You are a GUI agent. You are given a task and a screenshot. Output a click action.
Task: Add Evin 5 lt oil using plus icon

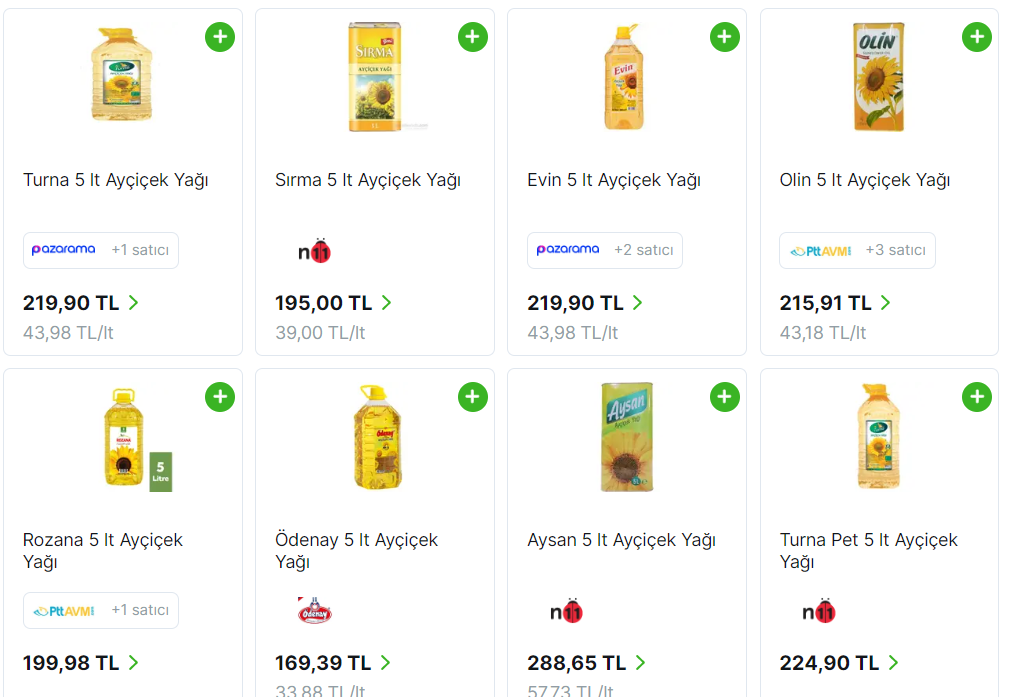[x=725, y=38]
